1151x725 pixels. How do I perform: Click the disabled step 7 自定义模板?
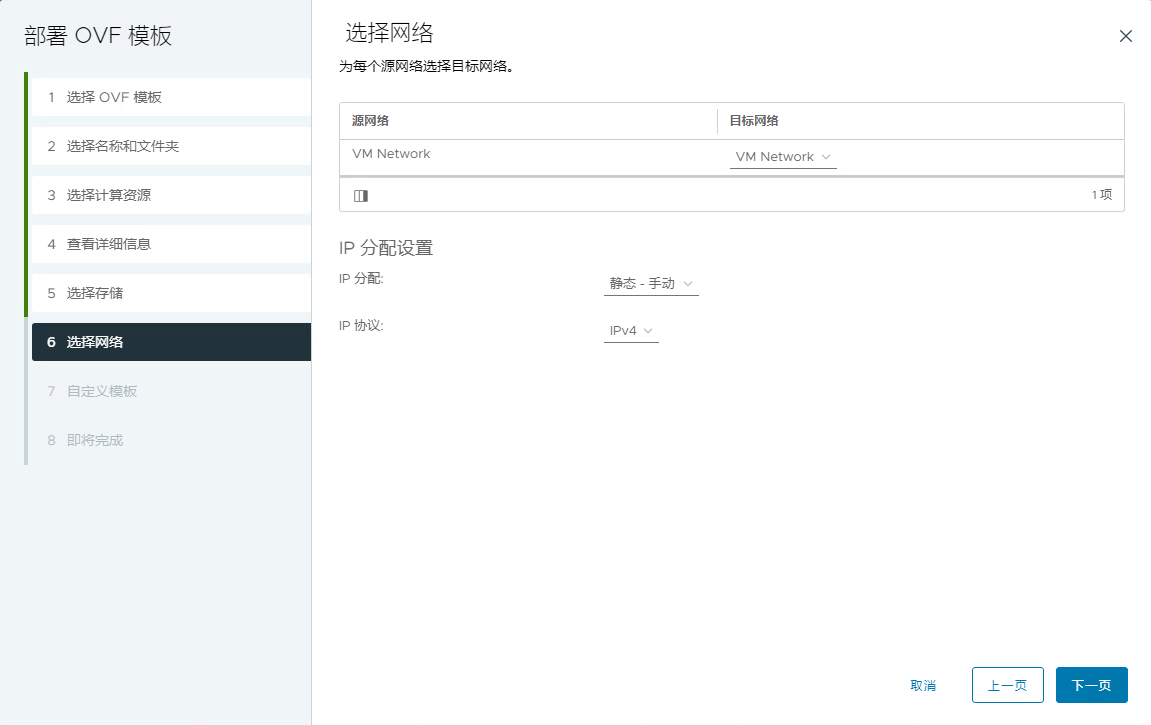coord(171,391)
